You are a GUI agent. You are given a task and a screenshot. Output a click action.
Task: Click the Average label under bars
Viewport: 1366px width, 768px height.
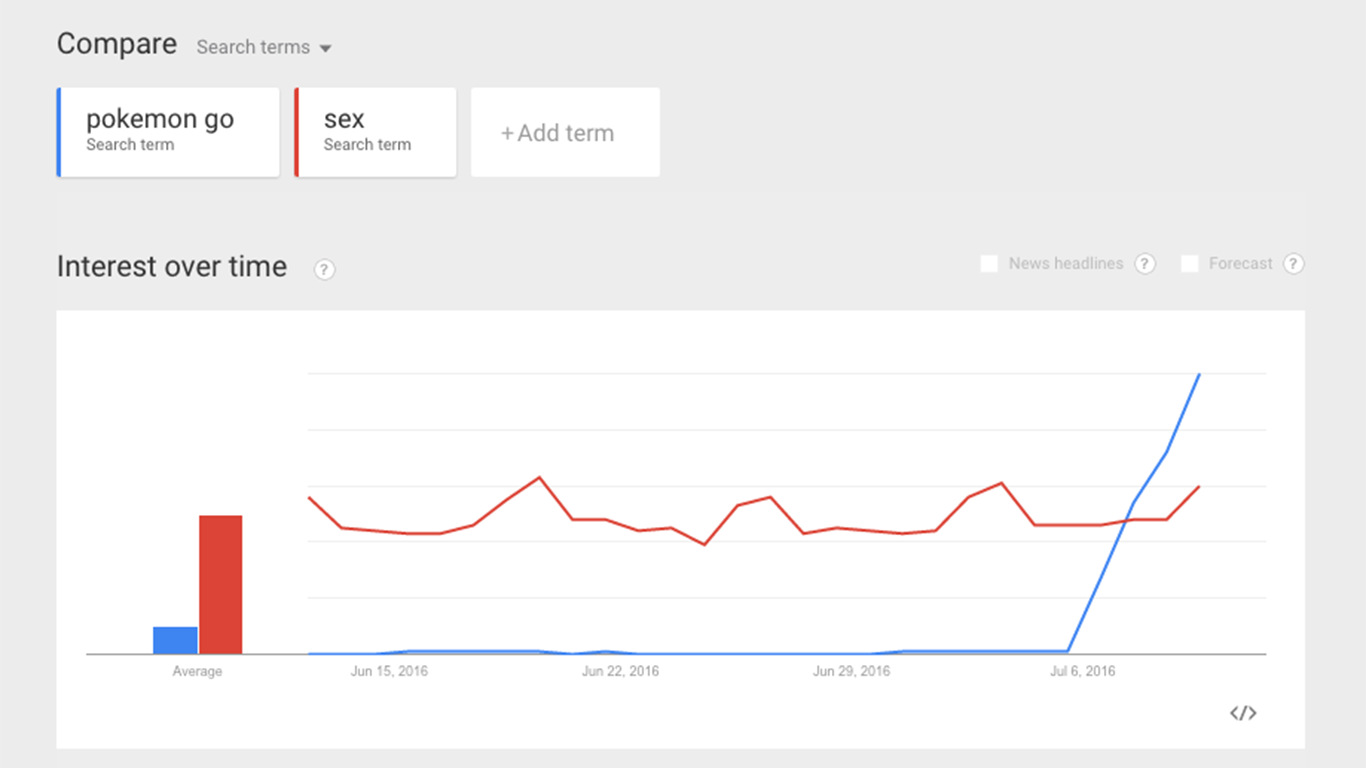(x=197, y=671)
